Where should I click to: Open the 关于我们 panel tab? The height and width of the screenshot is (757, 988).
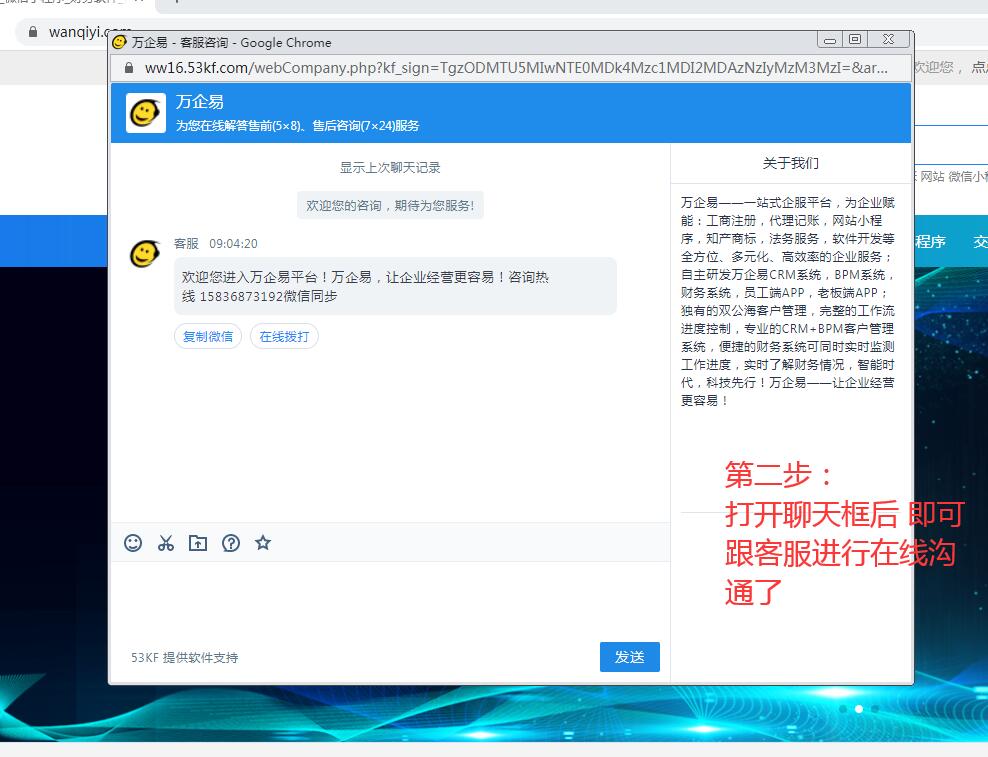click(791, 163)
